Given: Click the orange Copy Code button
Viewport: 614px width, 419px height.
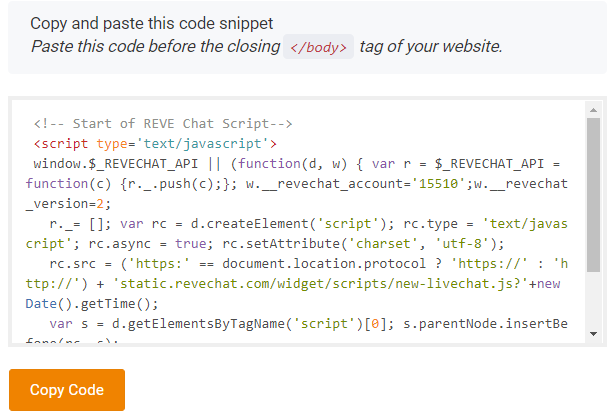Looking at the screenshot, I should (67, 390).
